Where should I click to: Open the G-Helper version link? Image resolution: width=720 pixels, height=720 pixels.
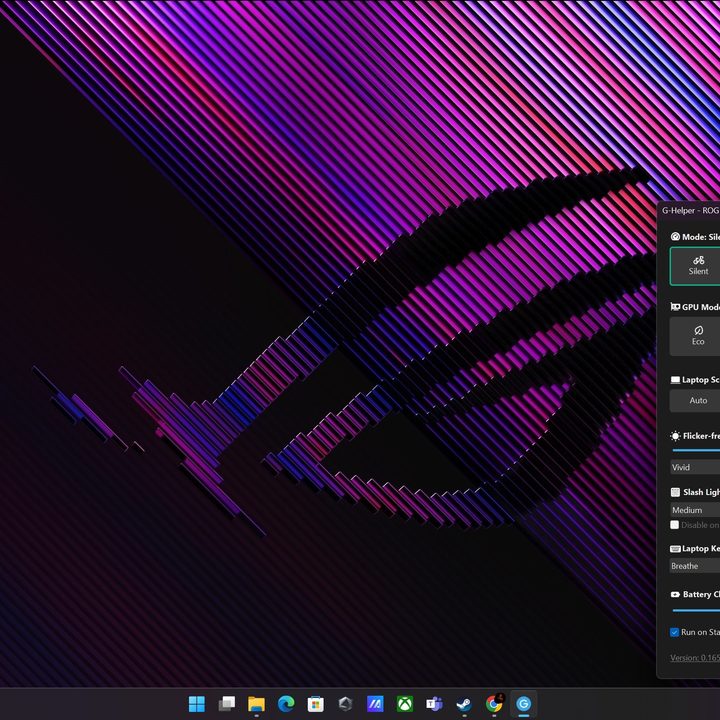click(x=695, y=658)
